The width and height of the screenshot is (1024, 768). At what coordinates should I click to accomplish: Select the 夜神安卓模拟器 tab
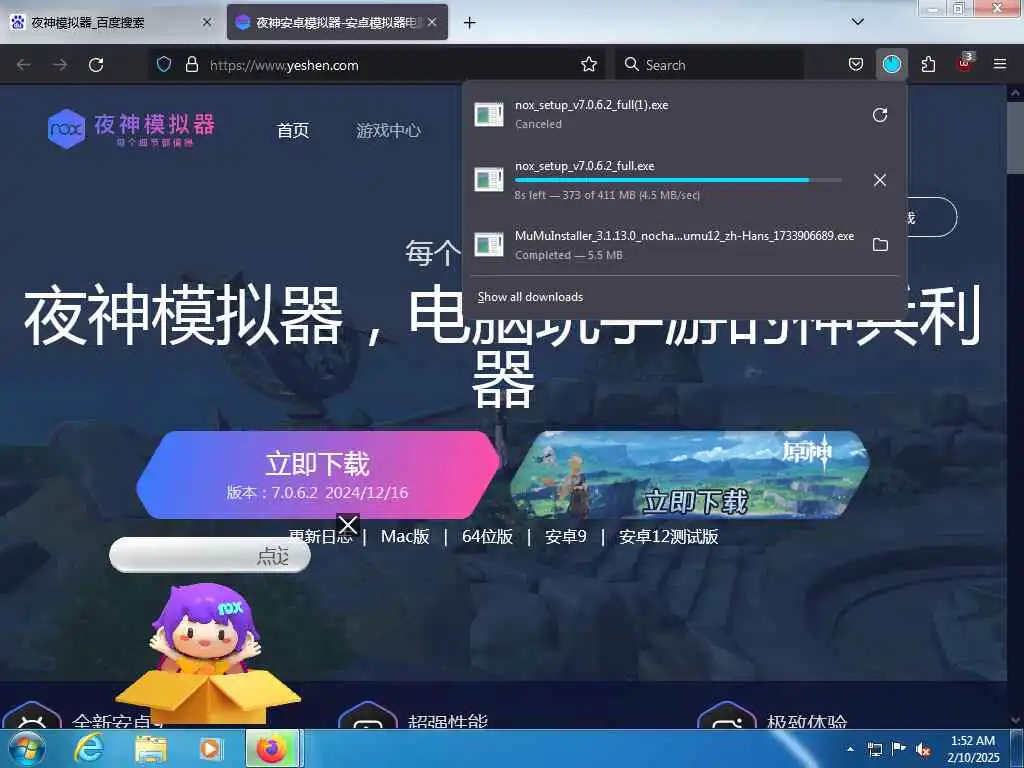[x=337, y=22]
